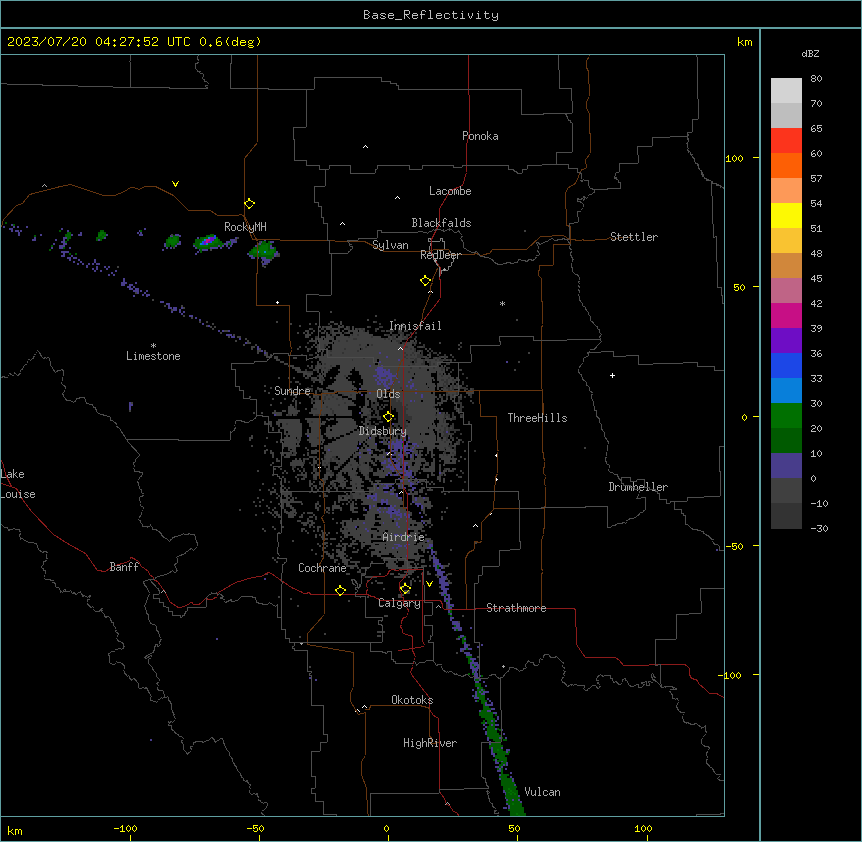Click the Ponoka town label
Viewport: 862px width, 842px height.
coord(480,136)
